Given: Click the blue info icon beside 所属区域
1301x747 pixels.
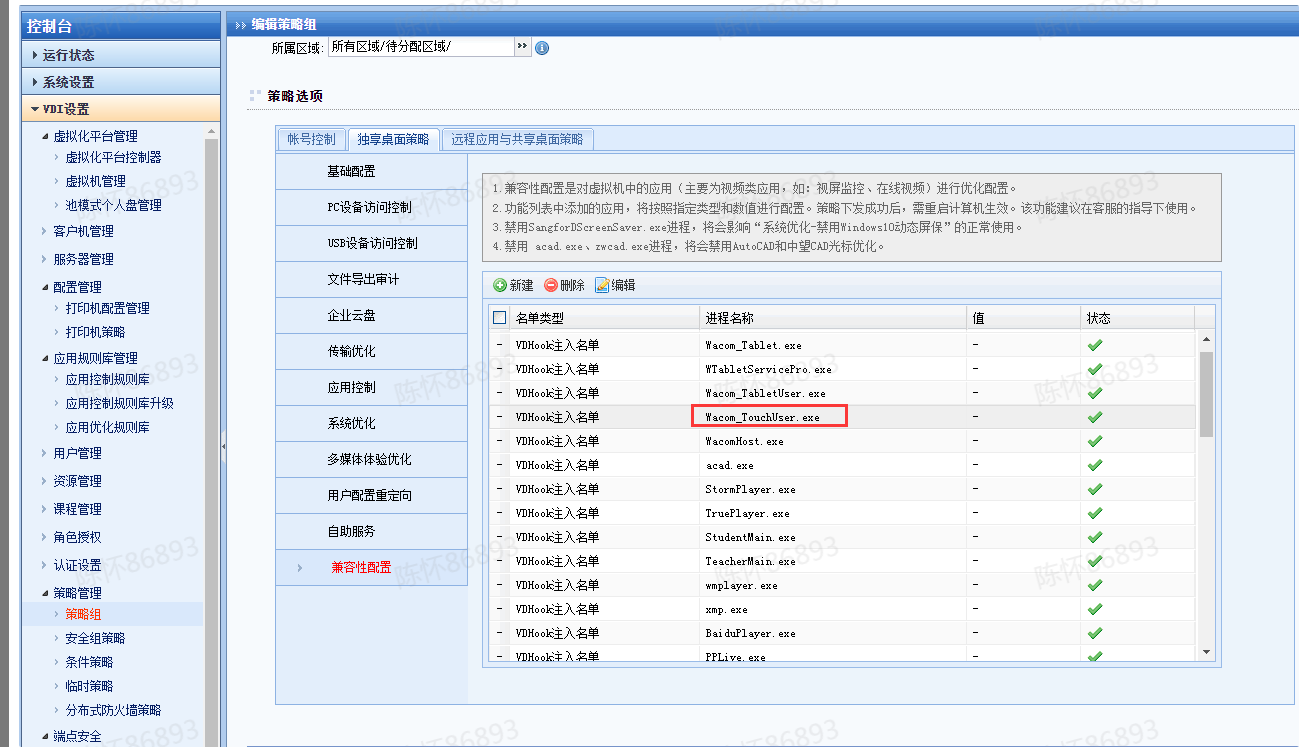Looking at the screenshot, I should coord(542,47).
